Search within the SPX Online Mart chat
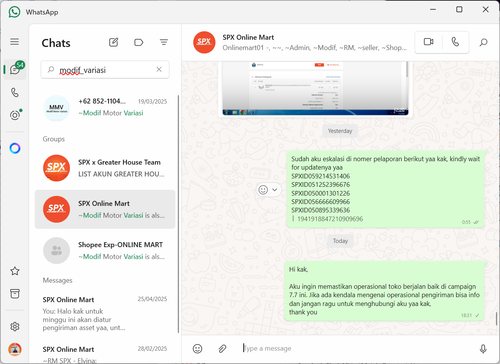The width and height of the screenshot is (500, 364). [483, 42]
